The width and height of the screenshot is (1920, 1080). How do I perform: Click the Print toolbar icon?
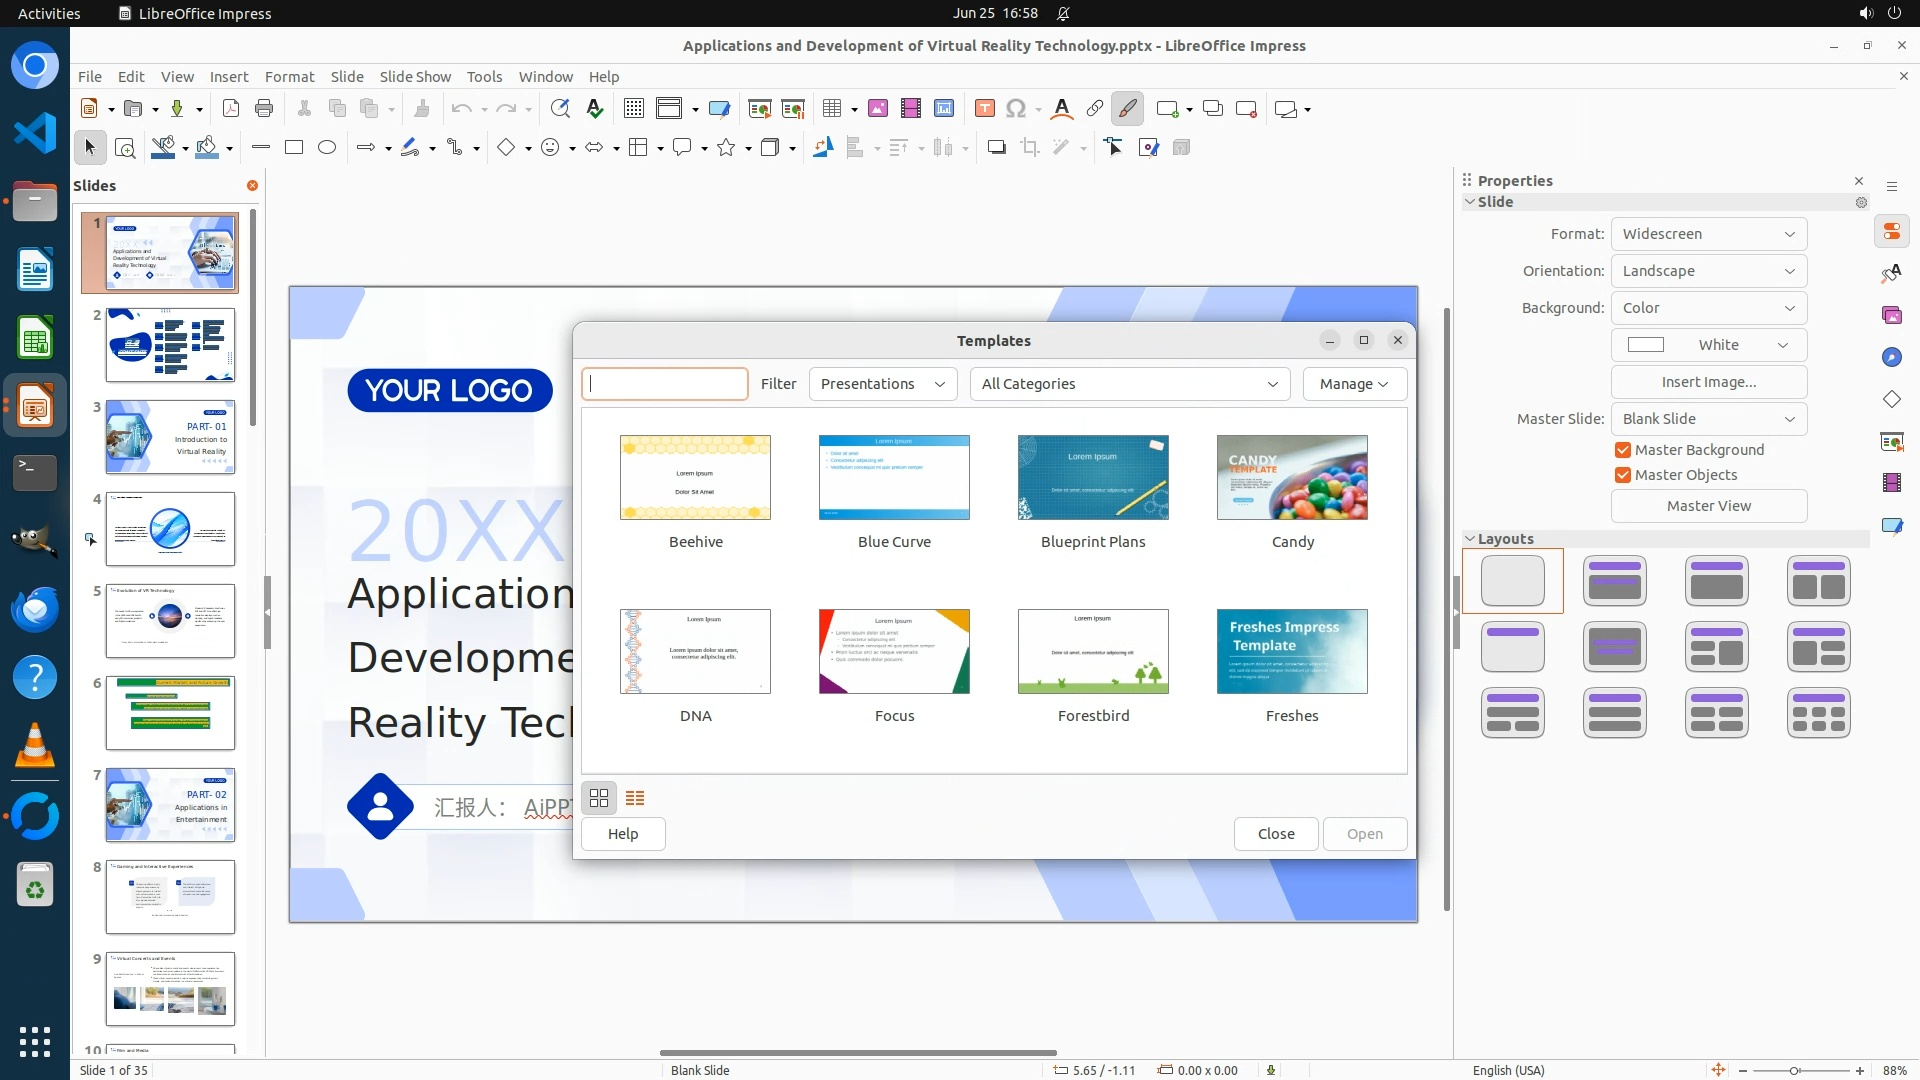264,109
